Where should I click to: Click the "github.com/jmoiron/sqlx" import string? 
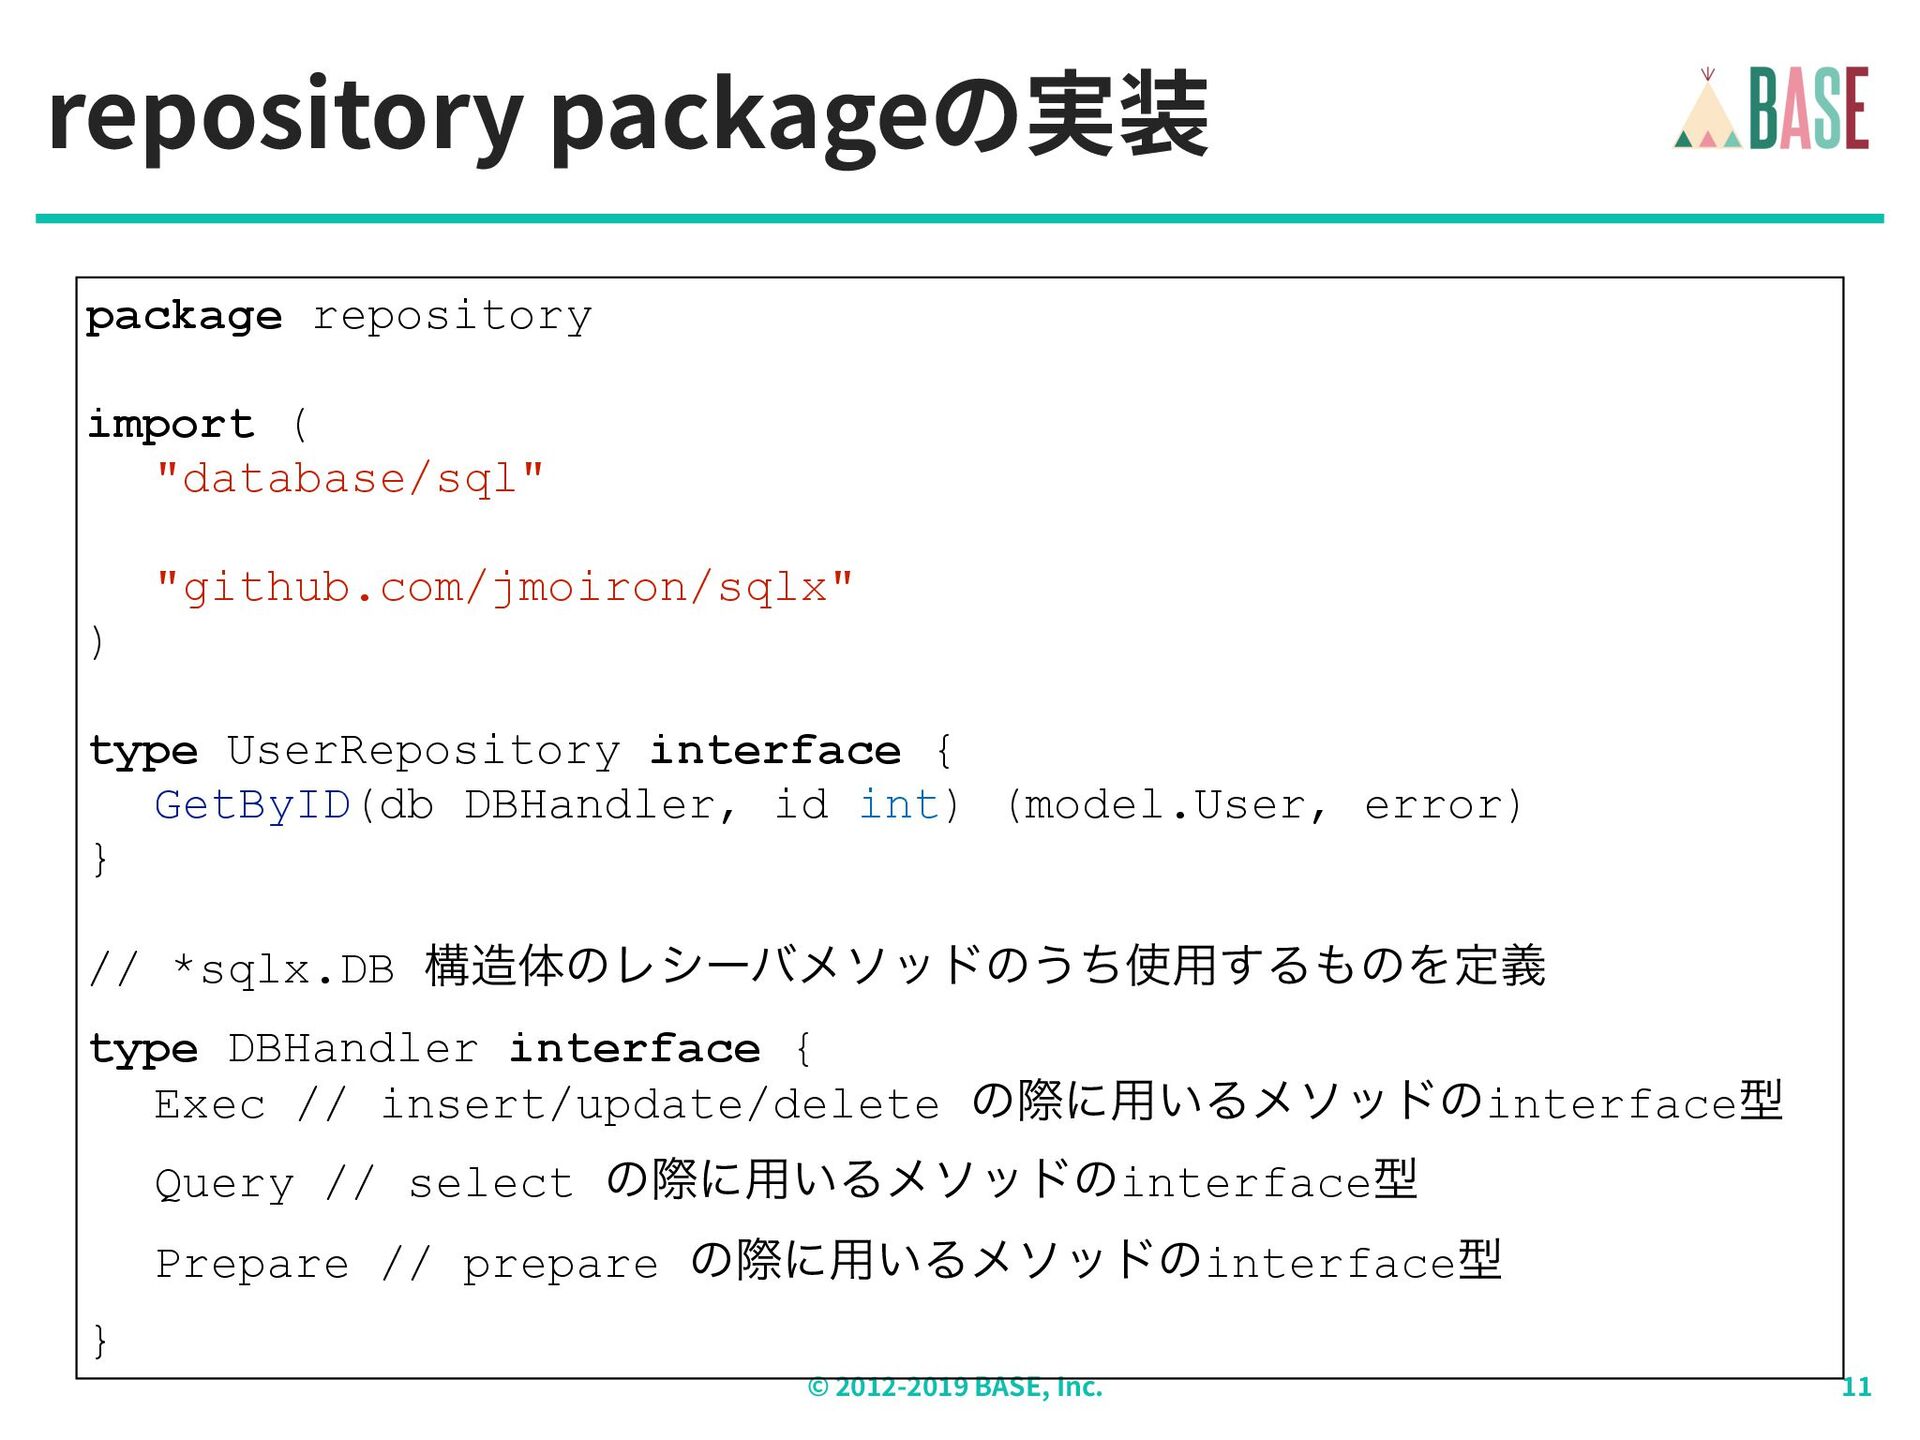click(504, 587)
